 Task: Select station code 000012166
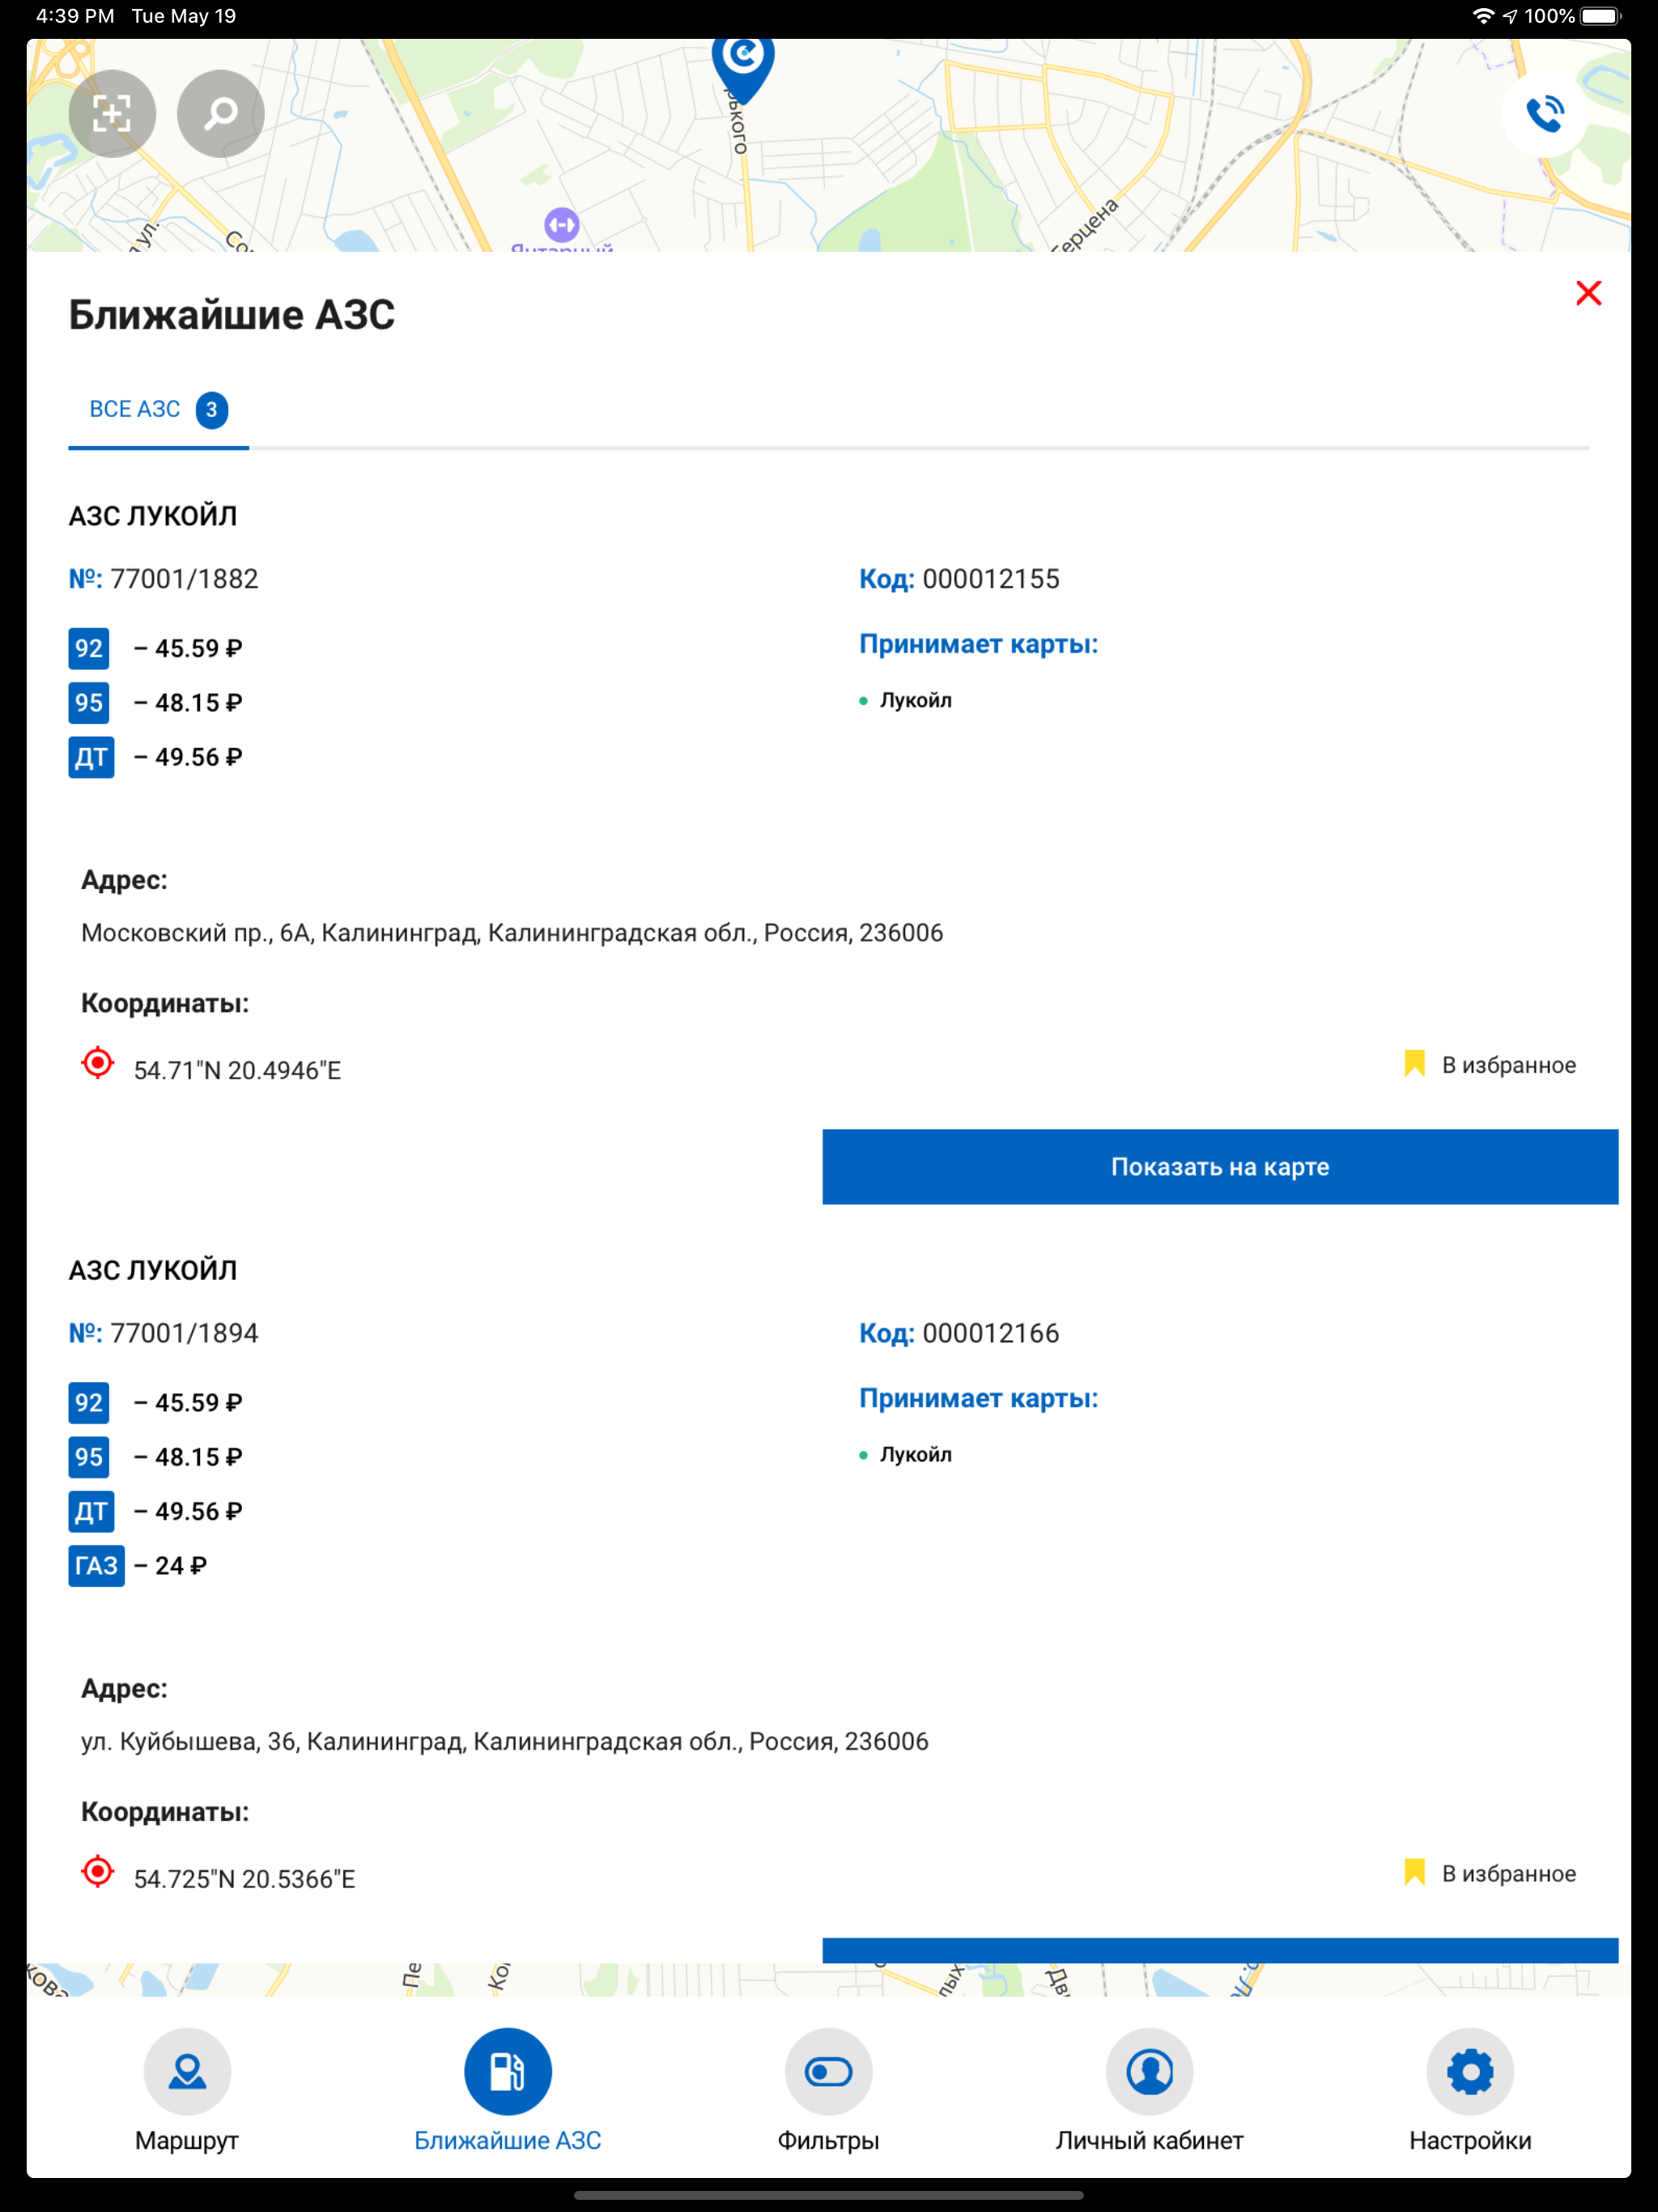pyautogui.click(x=959, y=1333)
